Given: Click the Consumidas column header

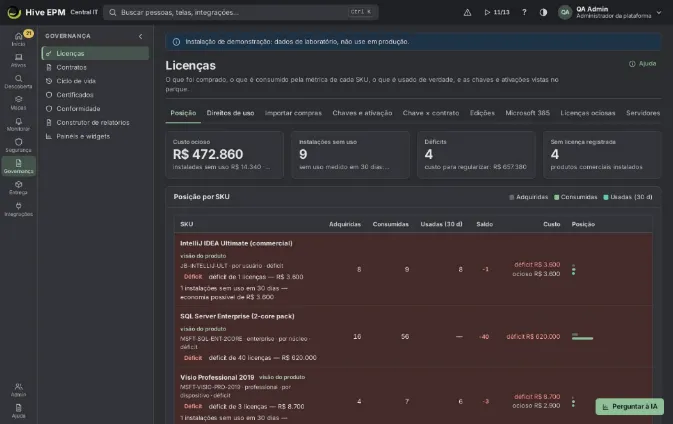Looking at the screenshot, I should pos(391,224).
